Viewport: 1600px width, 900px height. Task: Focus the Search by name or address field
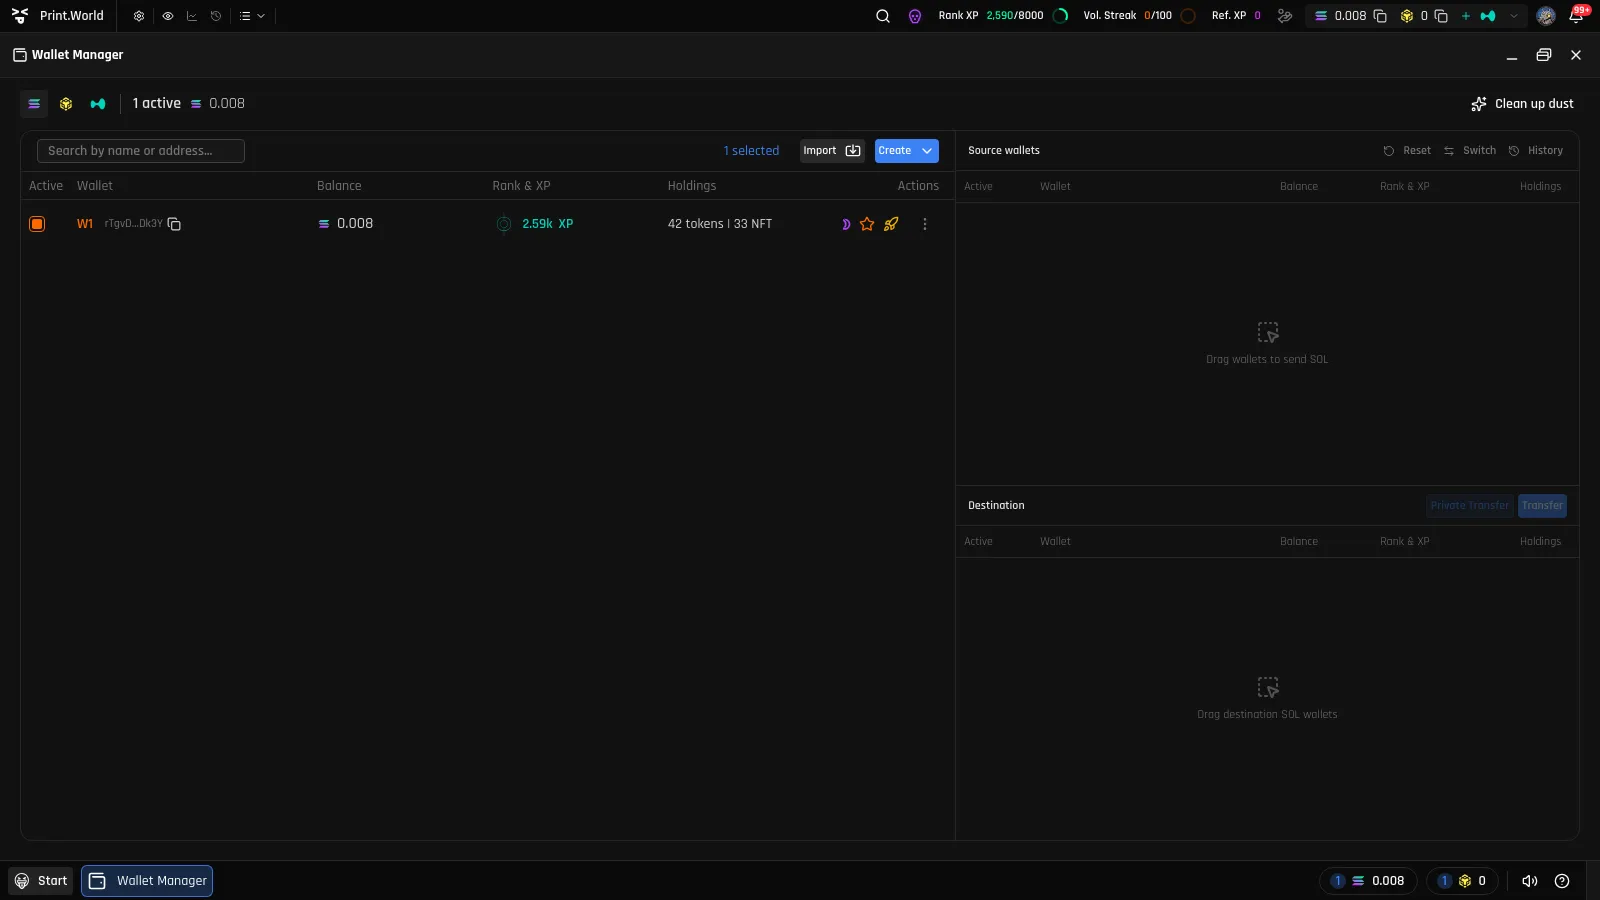[x=141, y=151]
